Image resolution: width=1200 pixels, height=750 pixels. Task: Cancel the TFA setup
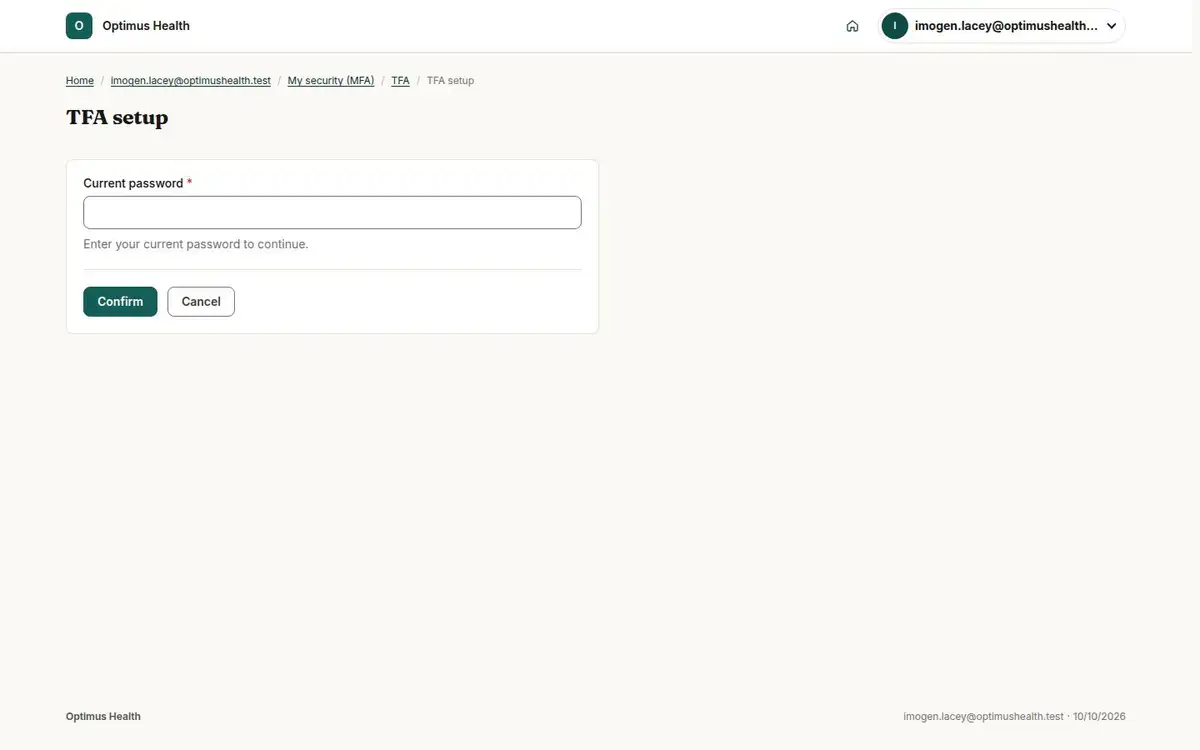click(x=201, y=302)
